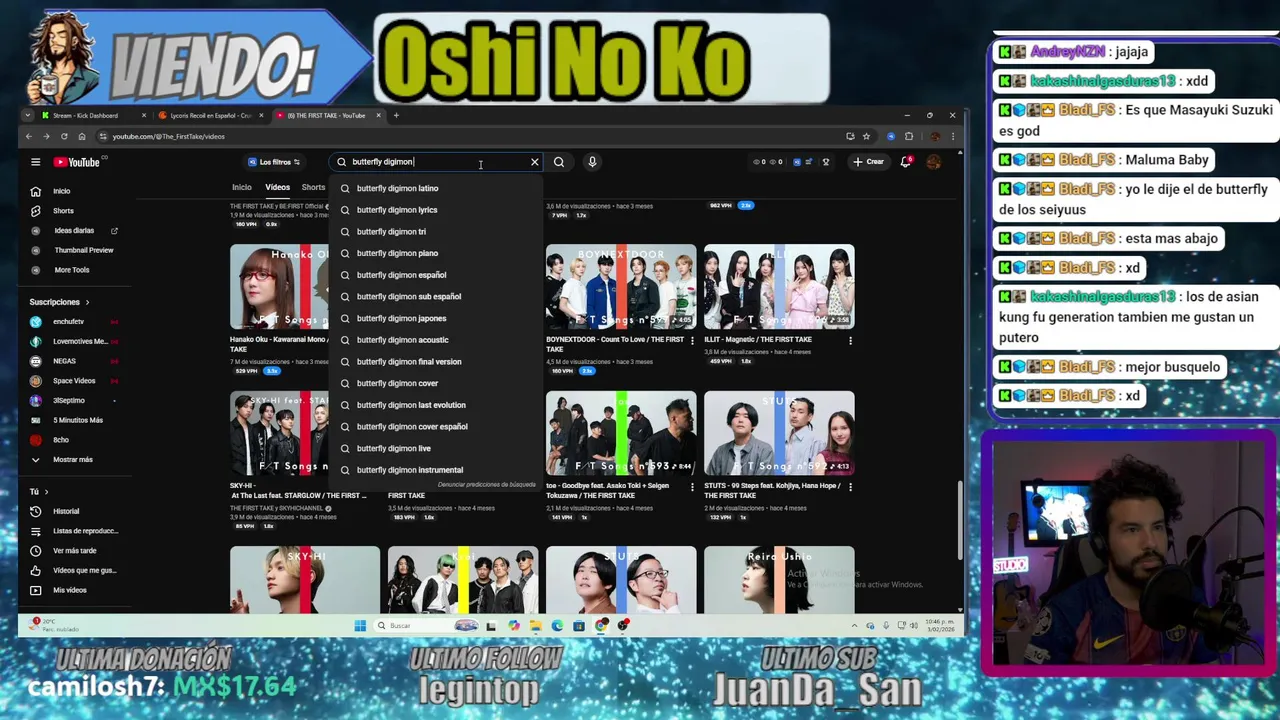Choose suggestion butterfly digimon last evolution
Image resolution: width=1280 pixels, height=720 pixels.
(x=435, y=405)
